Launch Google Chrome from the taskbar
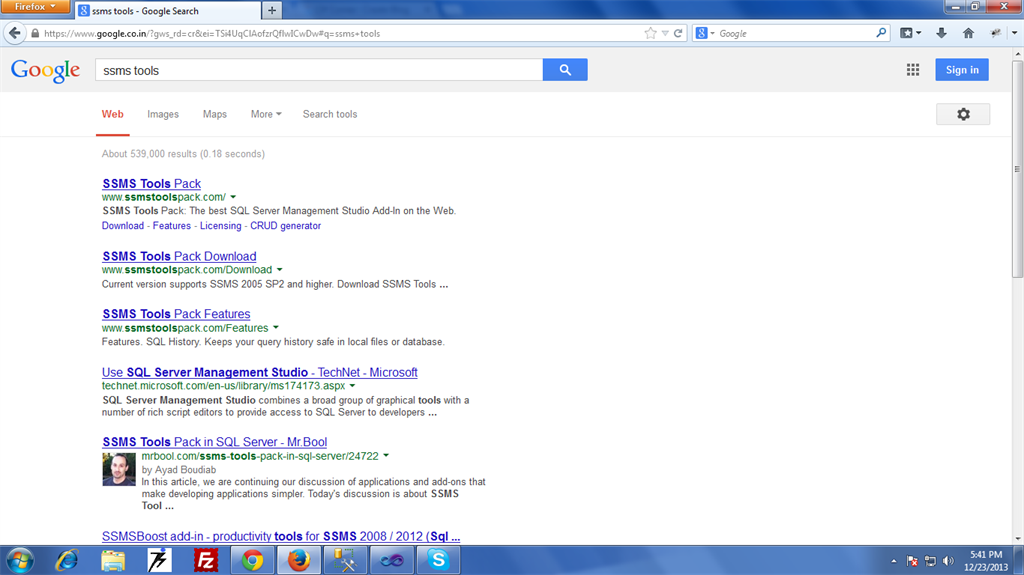1024x575 pixels. (x=252, y=561)
